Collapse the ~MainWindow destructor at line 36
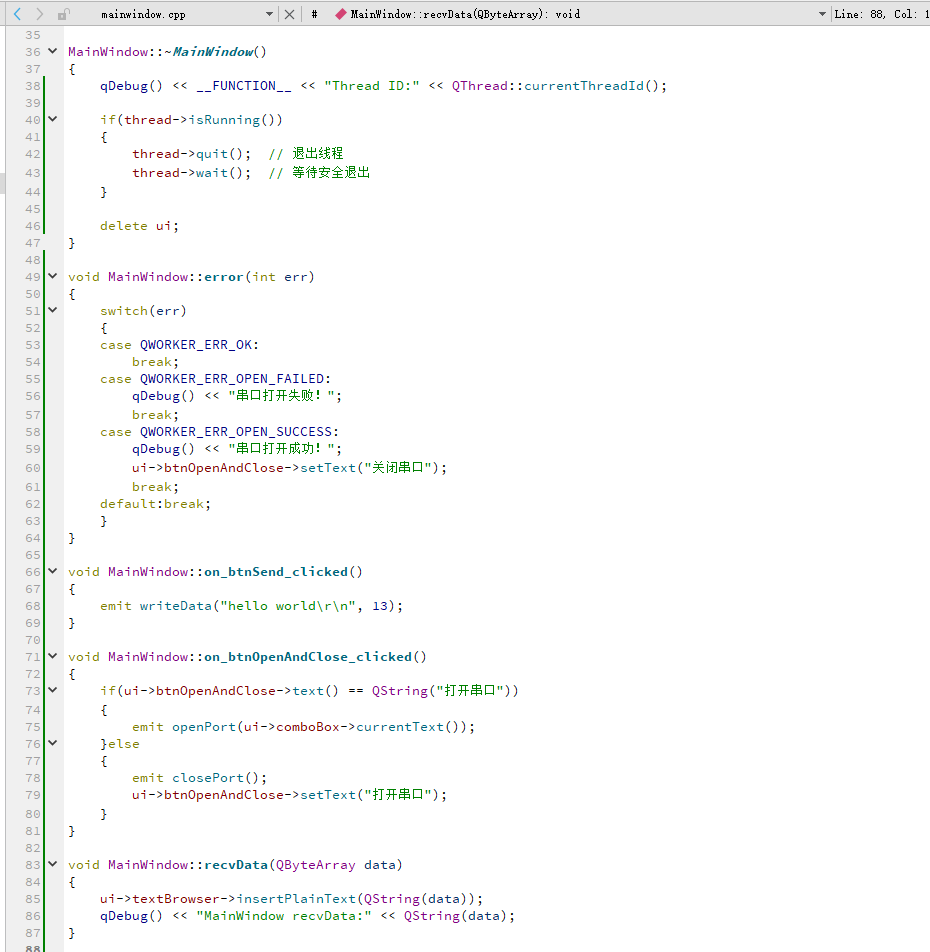 pos(53,52)
